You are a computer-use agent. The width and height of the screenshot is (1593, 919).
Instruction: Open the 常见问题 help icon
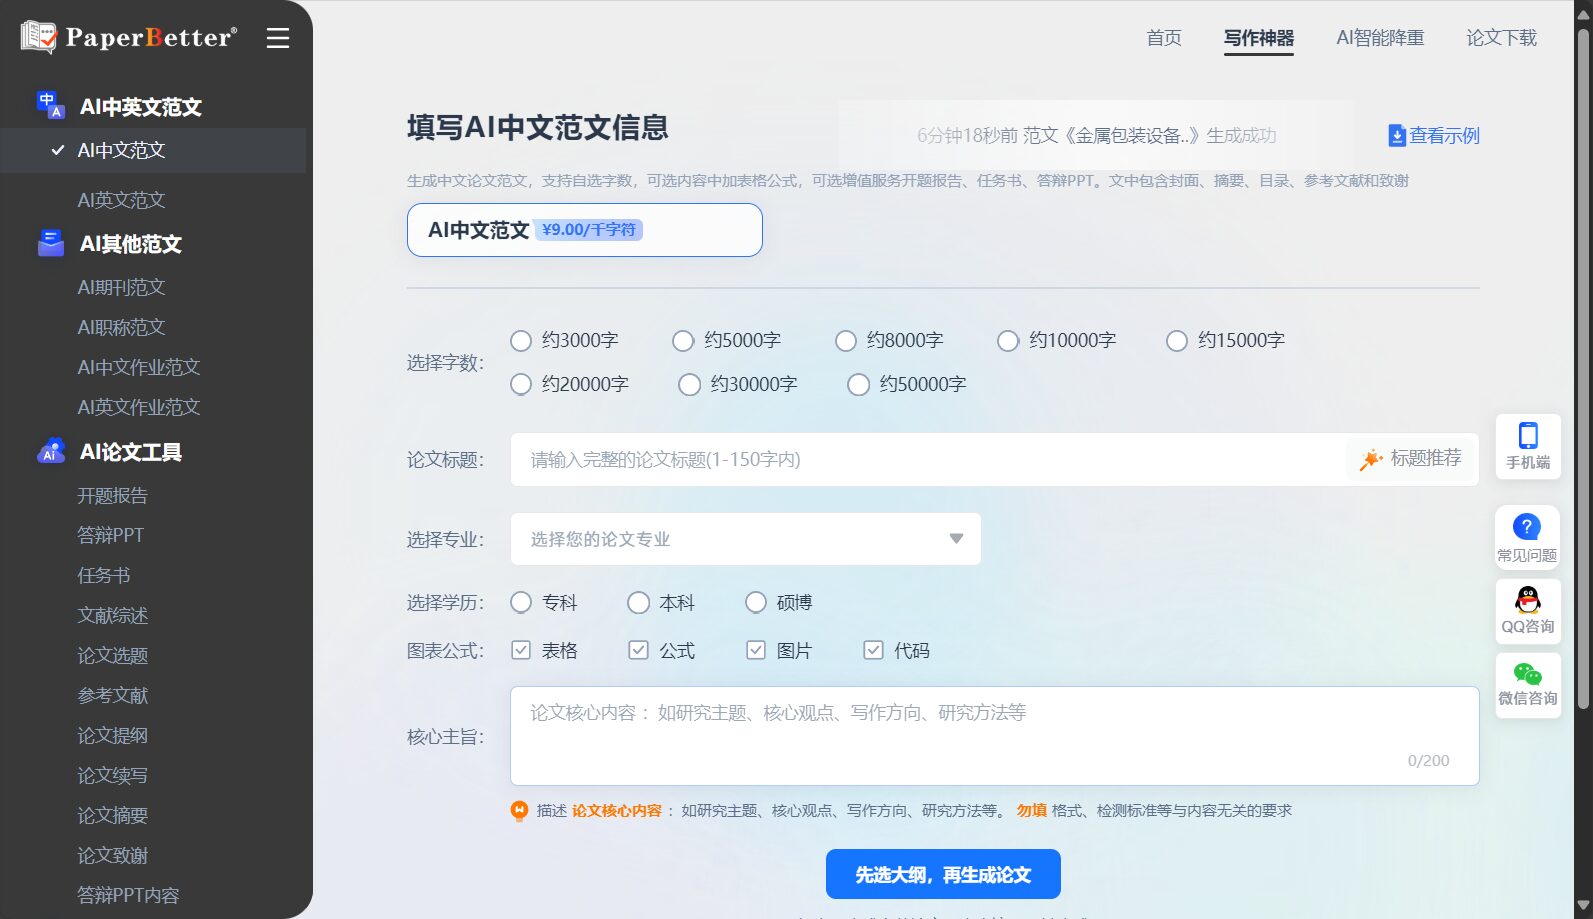1527,527
